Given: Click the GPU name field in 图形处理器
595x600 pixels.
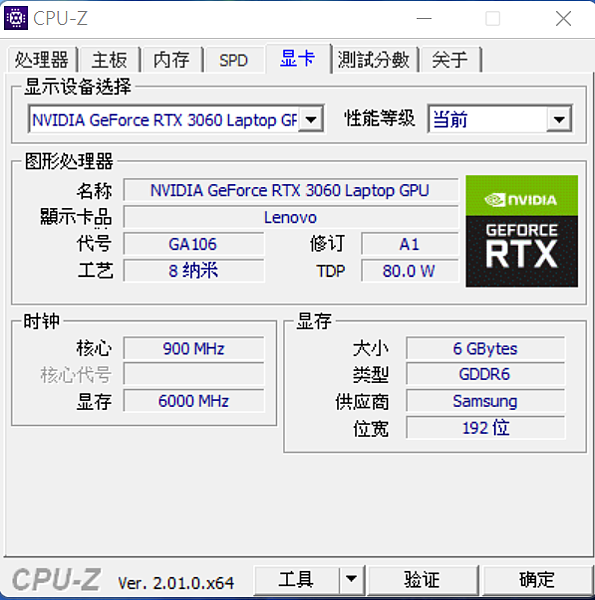Looking at the screenshot, I should click(291, 190).
